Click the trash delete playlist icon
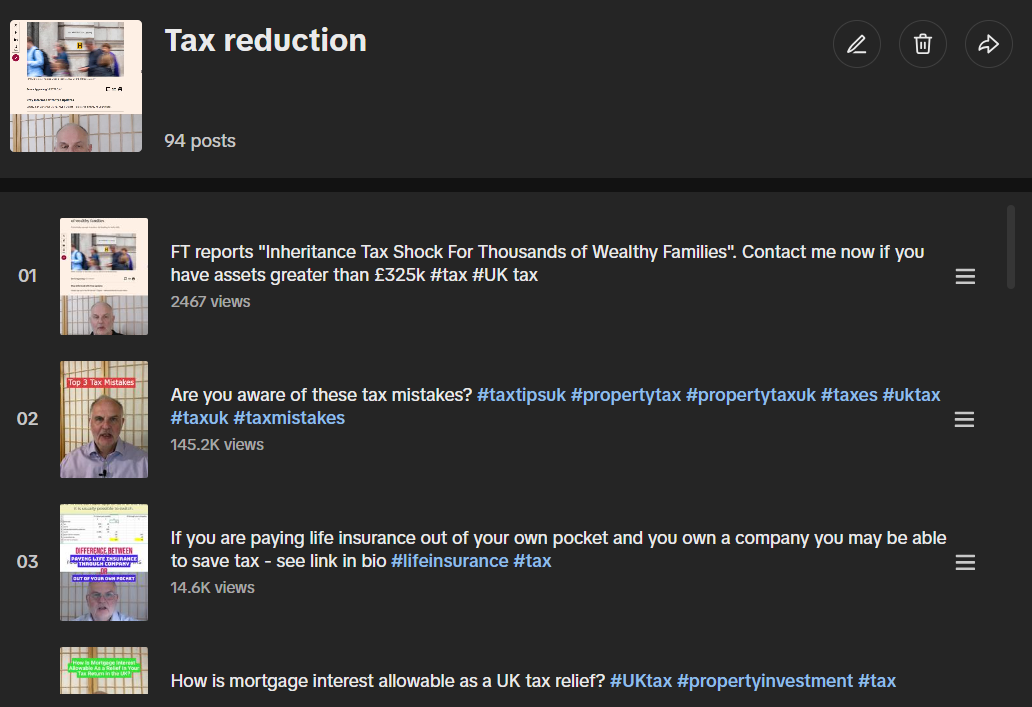 coord(922,44)
